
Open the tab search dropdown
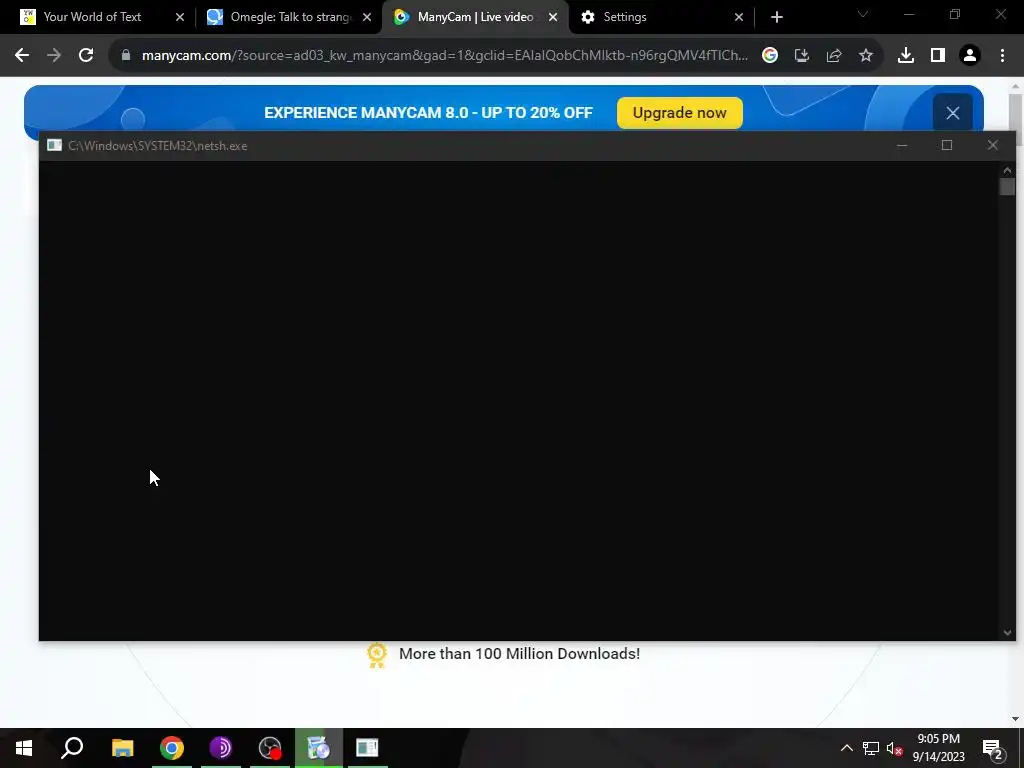click(x=863, y=14)
